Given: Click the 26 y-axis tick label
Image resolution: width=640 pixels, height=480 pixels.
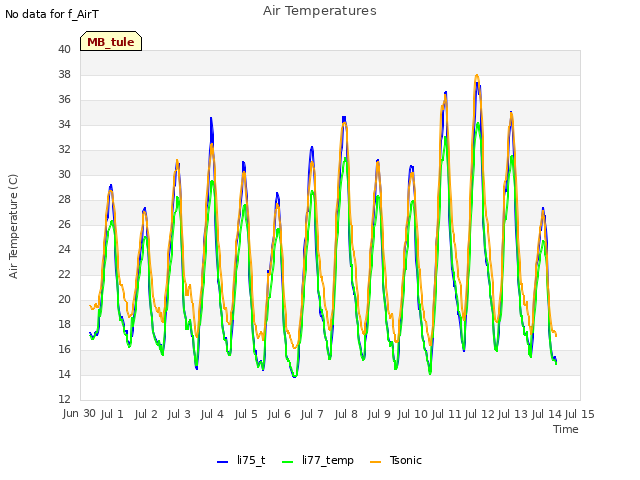Looking at the screenshot, I should pos(64,224).
